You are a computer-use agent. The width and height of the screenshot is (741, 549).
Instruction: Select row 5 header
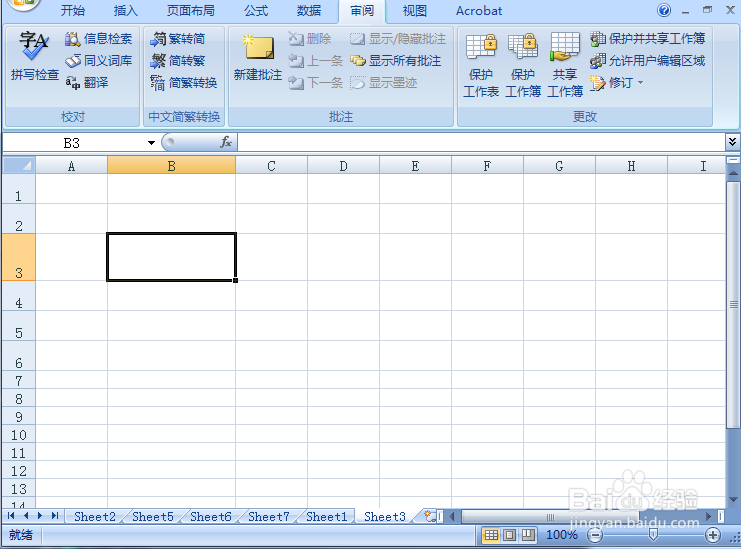[x=18, y=326]
